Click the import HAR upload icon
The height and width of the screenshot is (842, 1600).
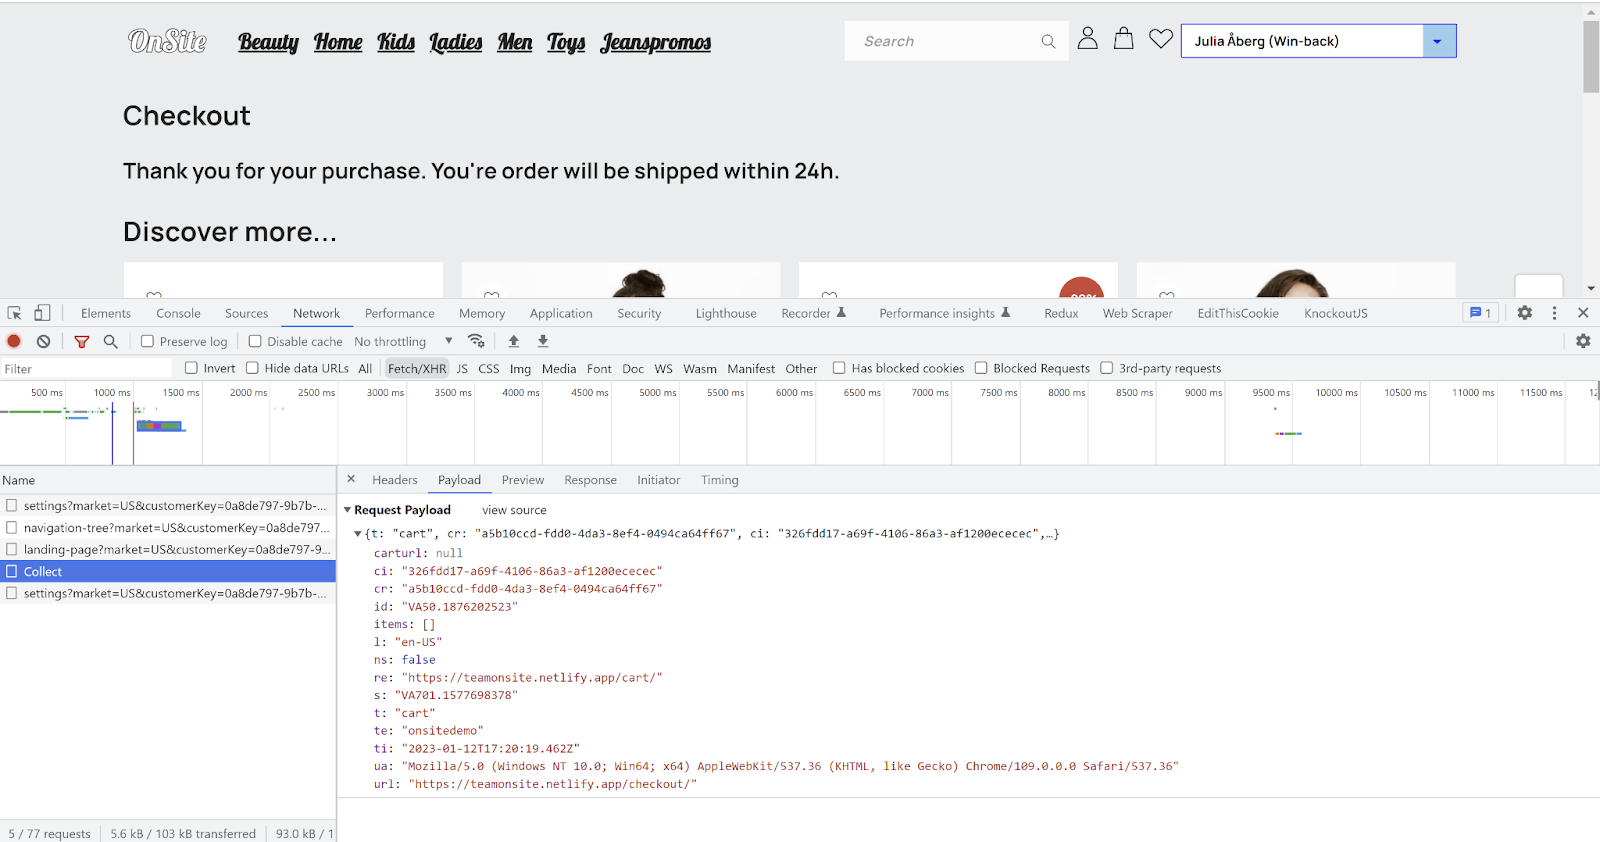click(514, 341)
